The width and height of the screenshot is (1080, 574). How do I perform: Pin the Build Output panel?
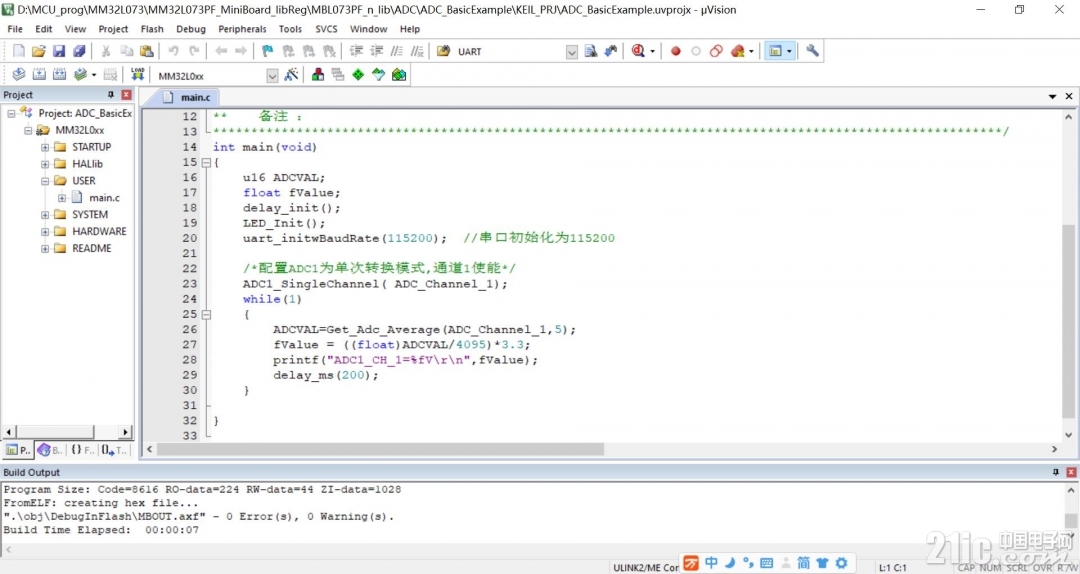coord(1056,472)
